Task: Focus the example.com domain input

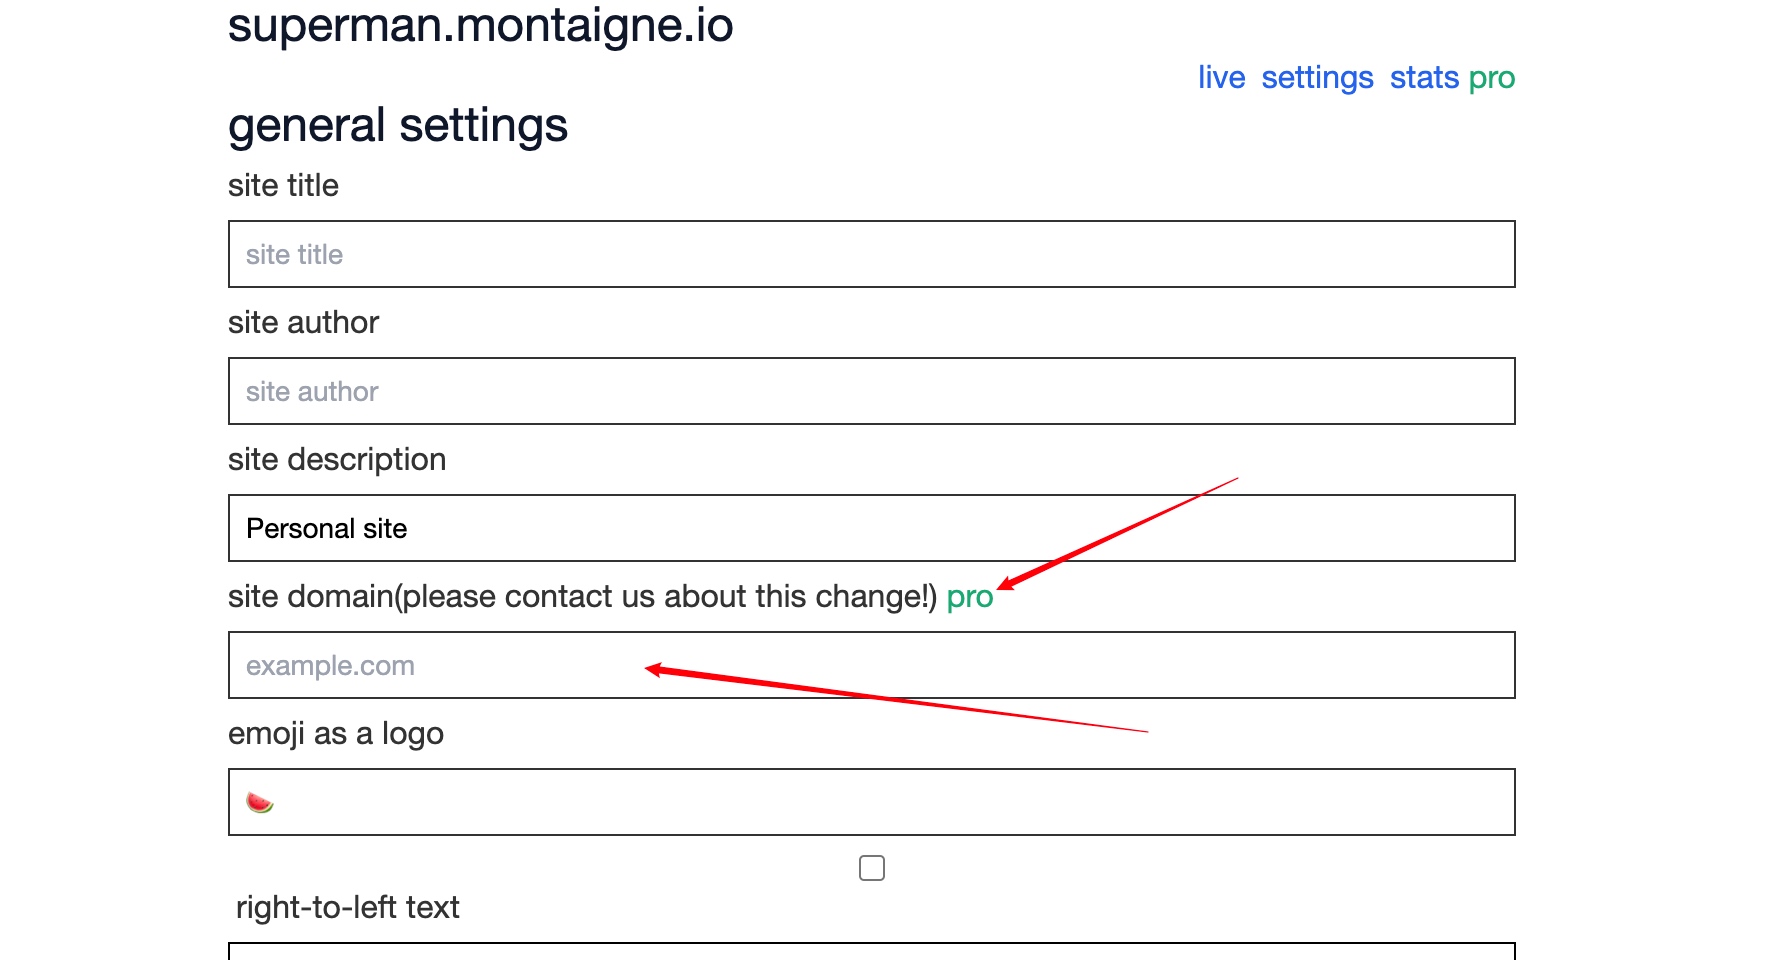Action: tap(872, 665)
